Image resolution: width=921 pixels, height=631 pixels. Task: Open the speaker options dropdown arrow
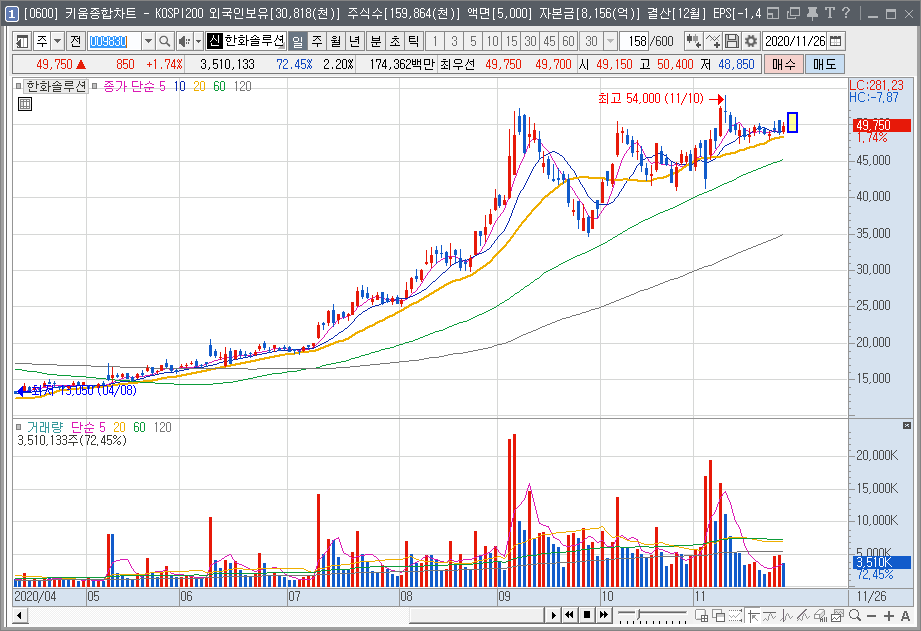pyautogui.click(x=198, y=41)
